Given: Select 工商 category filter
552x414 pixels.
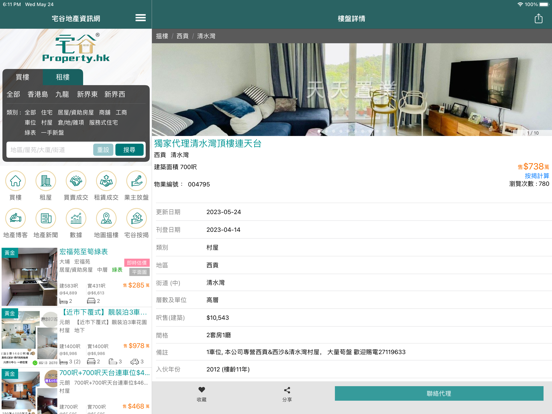Looking at the screenshot, I should pyautogui.click(x=121, y=112).
